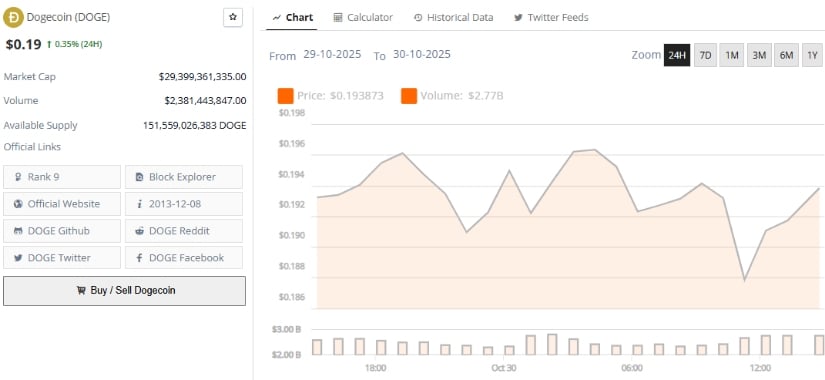Set chart zoom to 1M

[x=731, y=55]
